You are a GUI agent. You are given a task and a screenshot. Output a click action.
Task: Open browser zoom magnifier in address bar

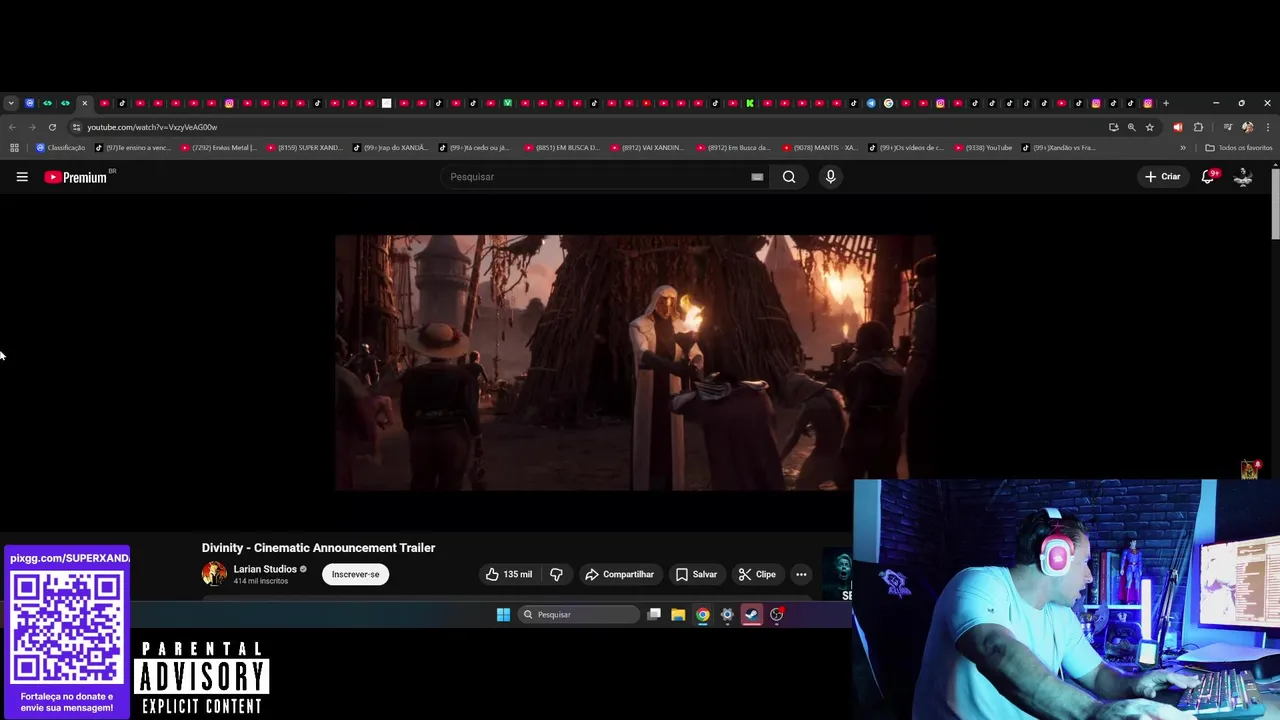(x=1132, y=127)
